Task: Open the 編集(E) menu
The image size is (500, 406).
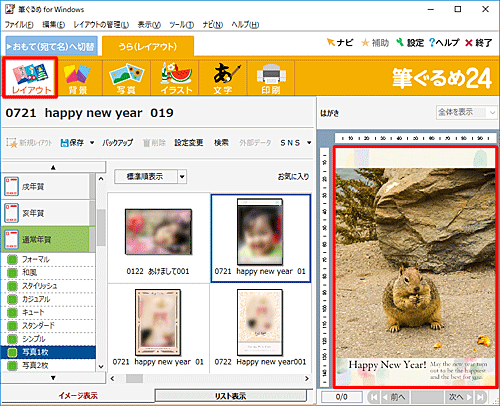Action: click(54, 25)
